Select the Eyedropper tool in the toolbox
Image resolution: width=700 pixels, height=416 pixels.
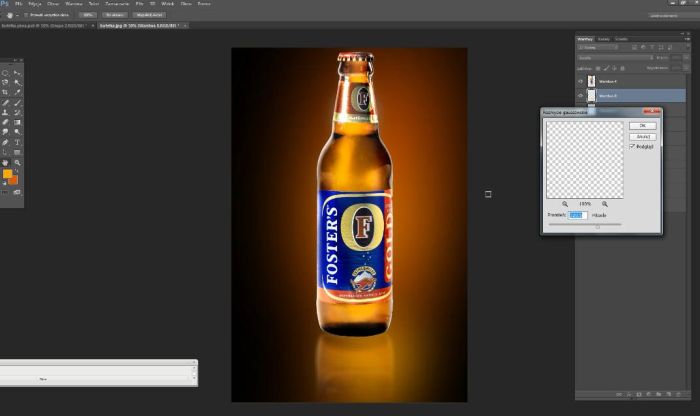pyautogui.click(x=18, y=92)
